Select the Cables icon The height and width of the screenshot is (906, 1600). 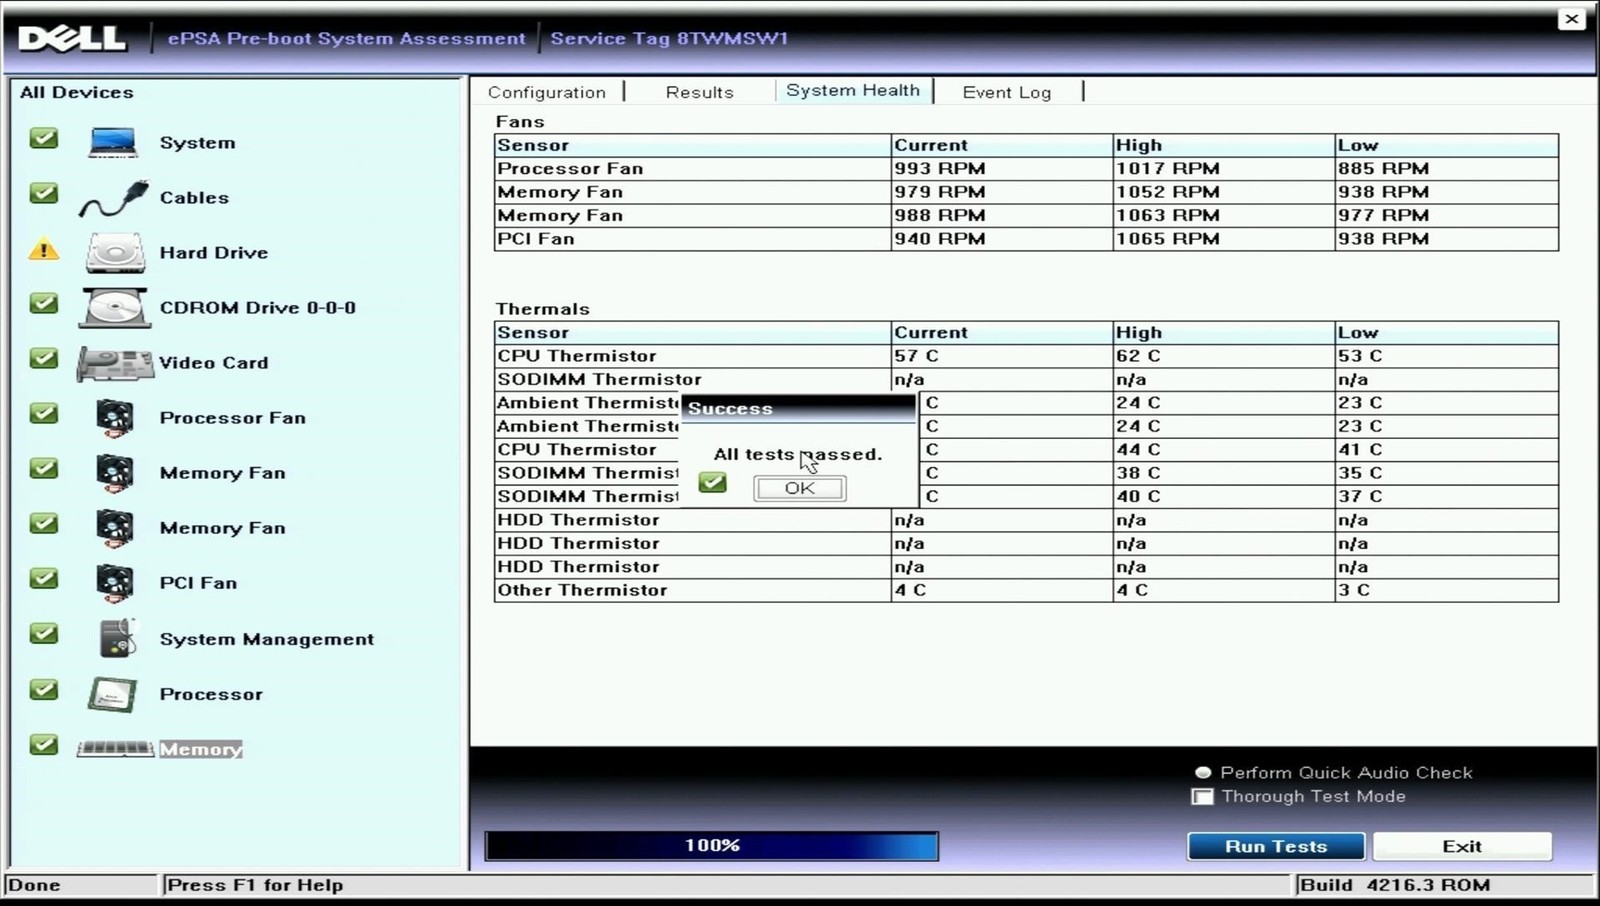point(114,198)
